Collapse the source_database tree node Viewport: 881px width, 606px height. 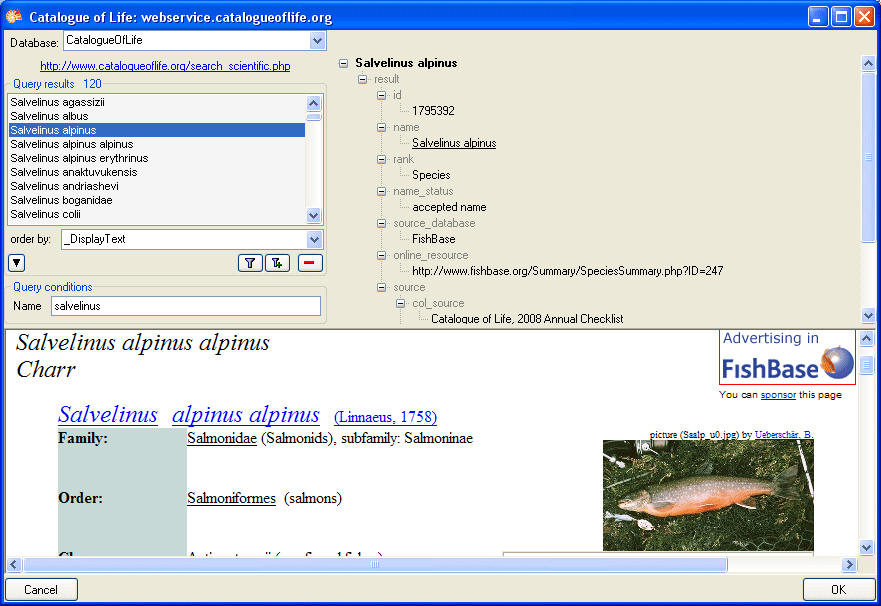click(x=382, y=224)
